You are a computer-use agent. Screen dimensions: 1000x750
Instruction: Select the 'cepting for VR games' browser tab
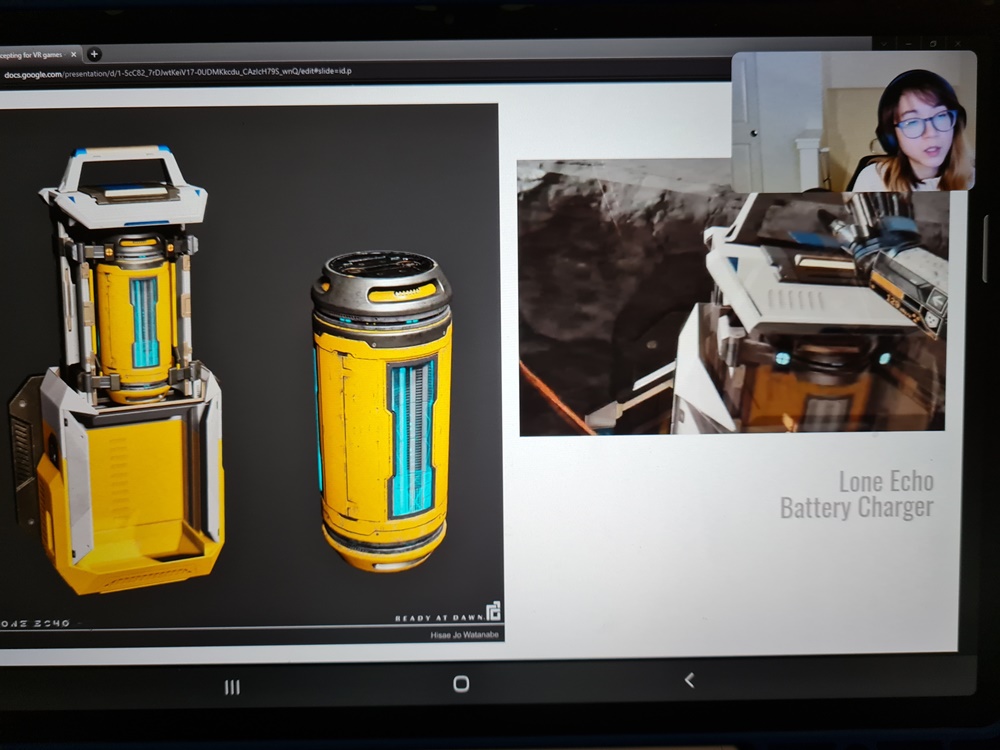40,55
